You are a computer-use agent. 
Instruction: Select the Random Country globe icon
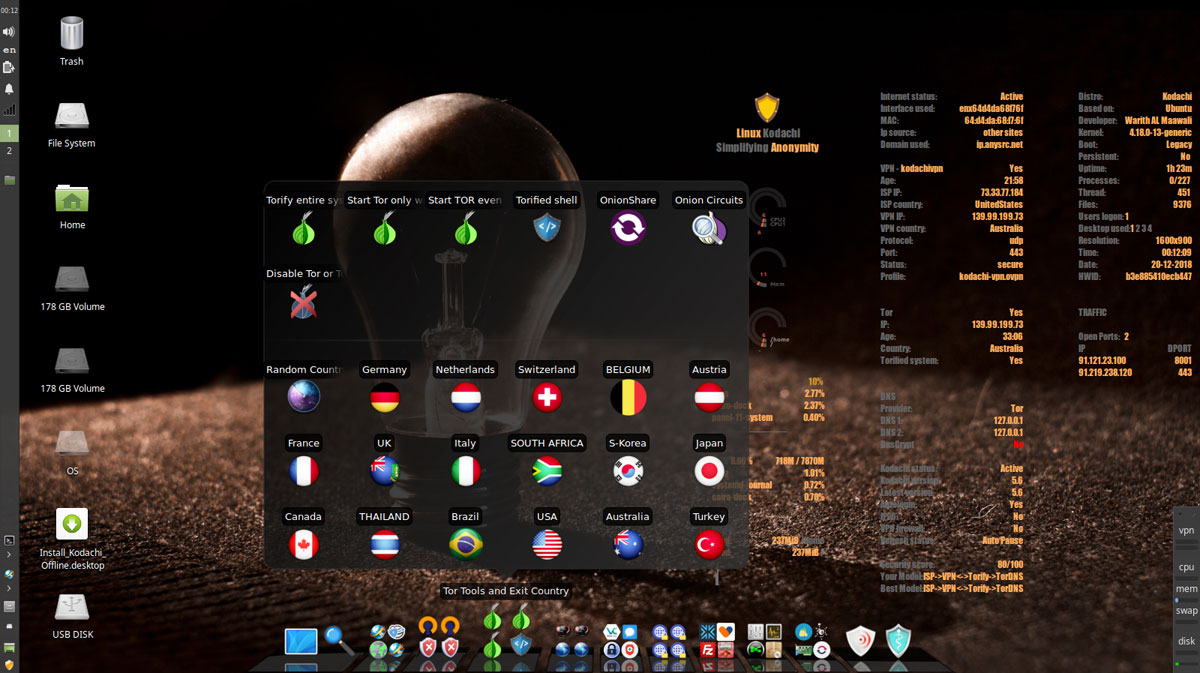coord(303,397)
